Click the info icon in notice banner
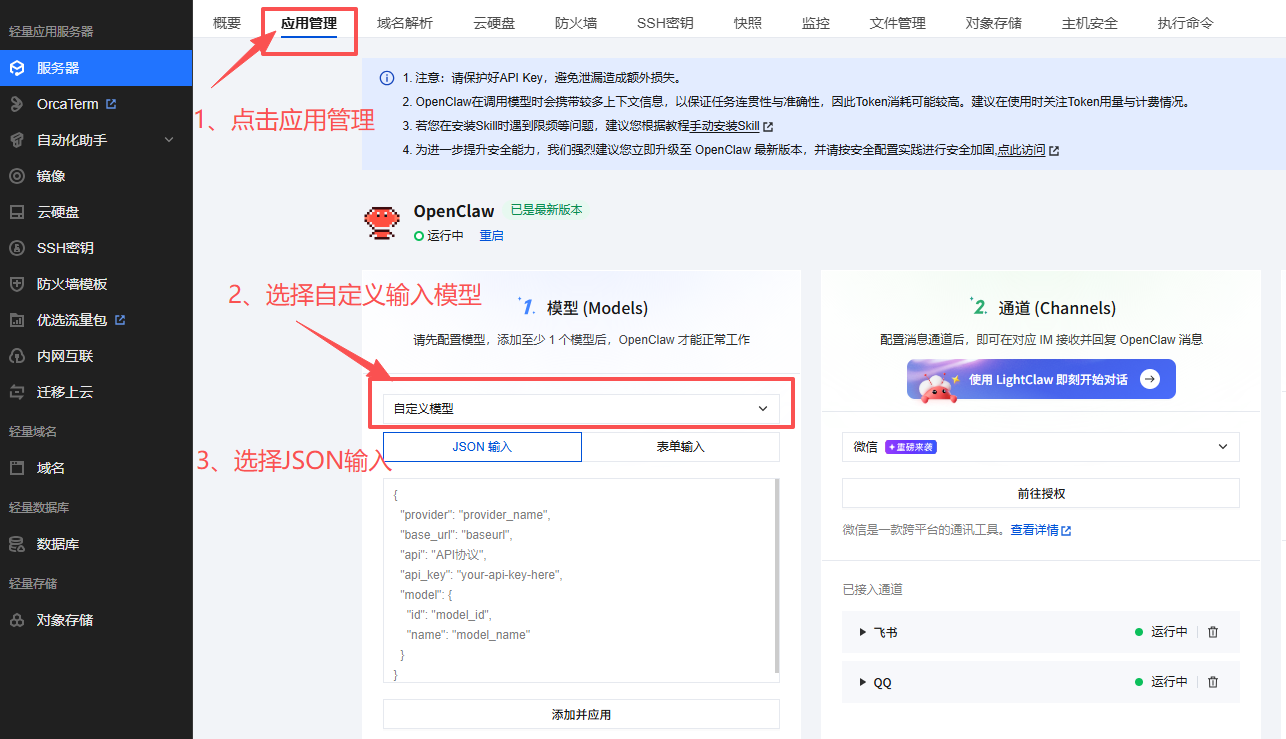 click(387, 78)
